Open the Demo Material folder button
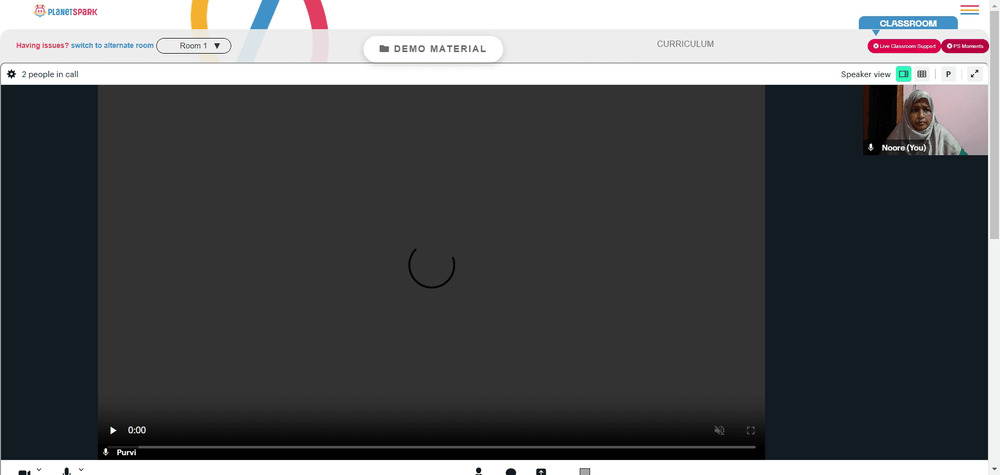The height and width of the screenshot is (475, 1000). 433,48
